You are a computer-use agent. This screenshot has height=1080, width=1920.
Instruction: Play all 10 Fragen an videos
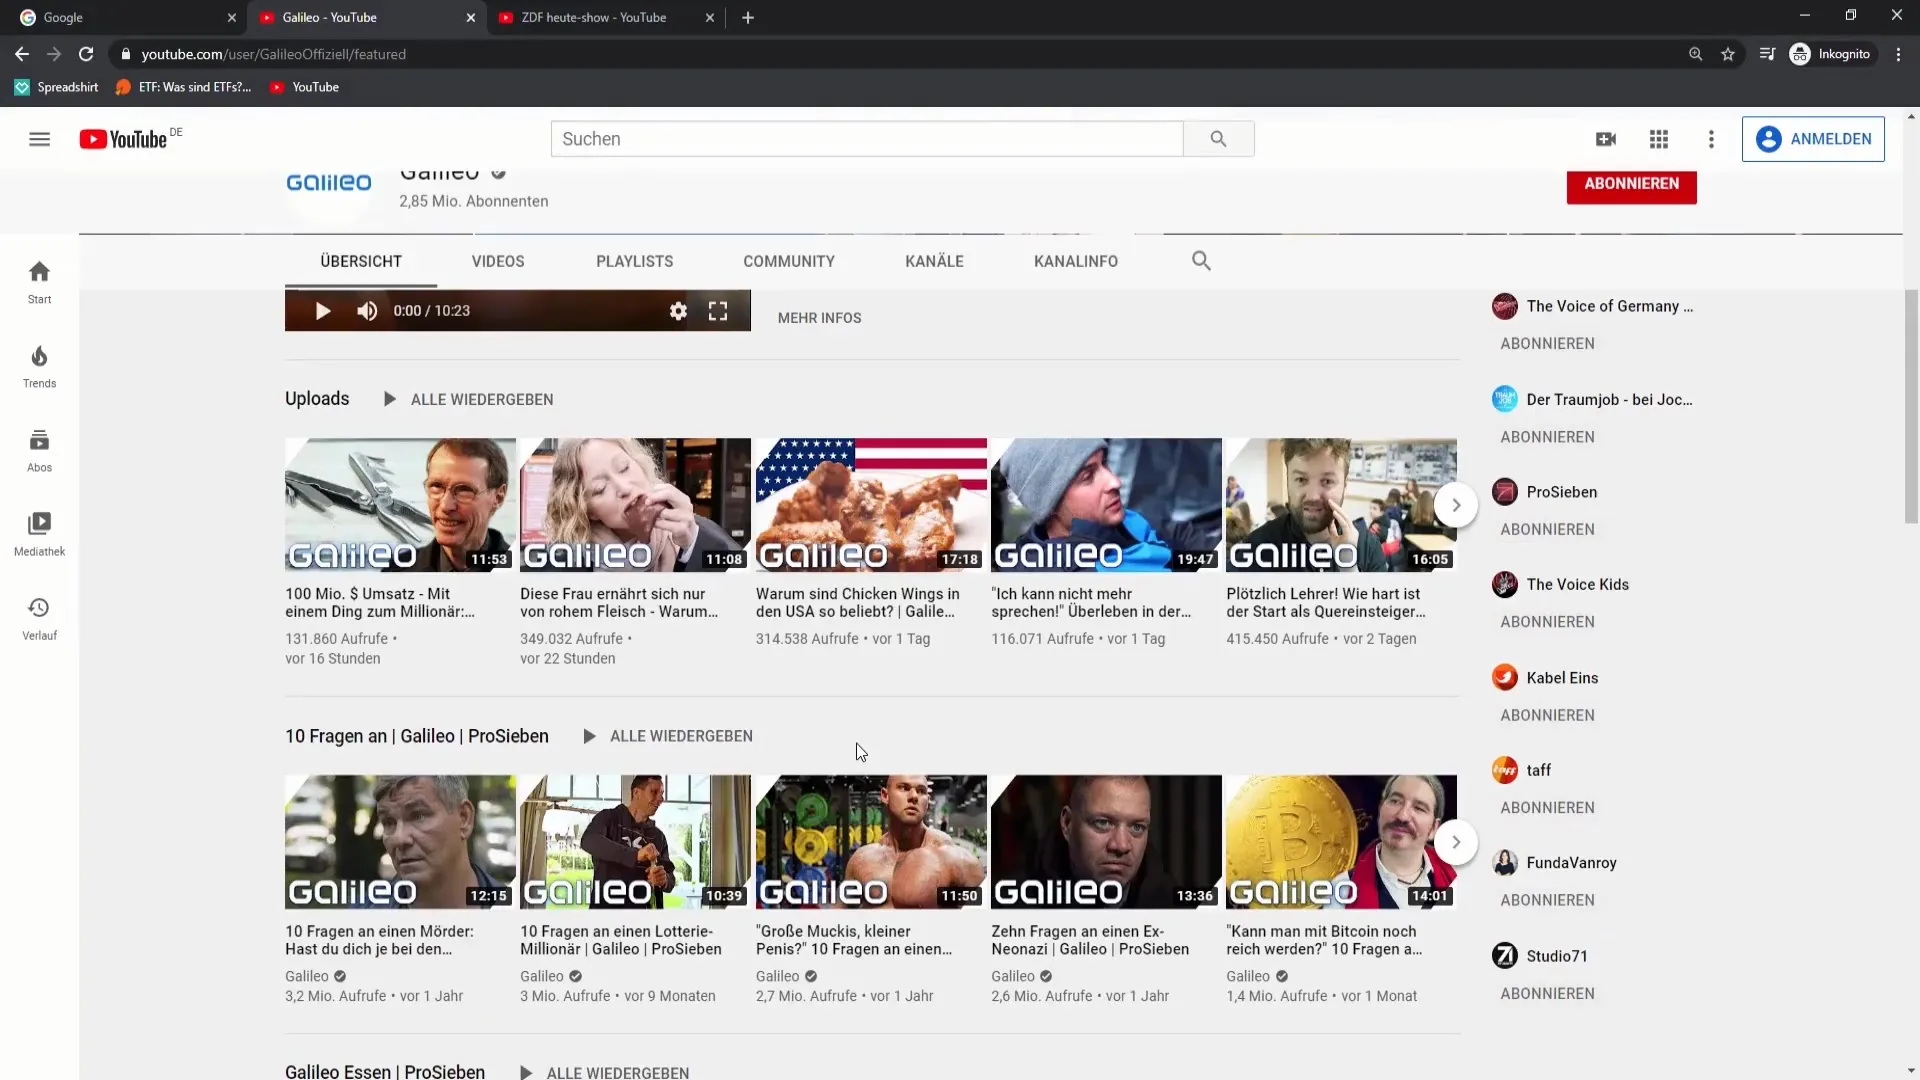coord(668,736)
